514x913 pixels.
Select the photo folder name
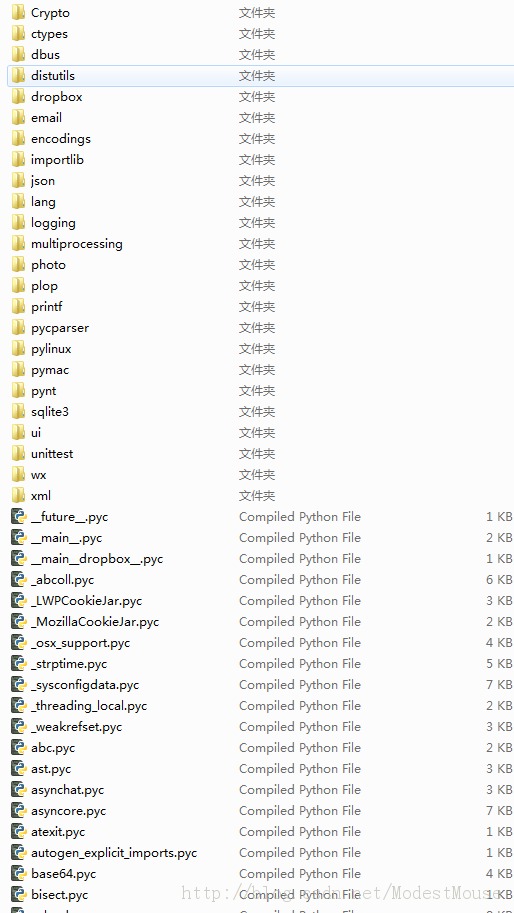tap(48, 265)
